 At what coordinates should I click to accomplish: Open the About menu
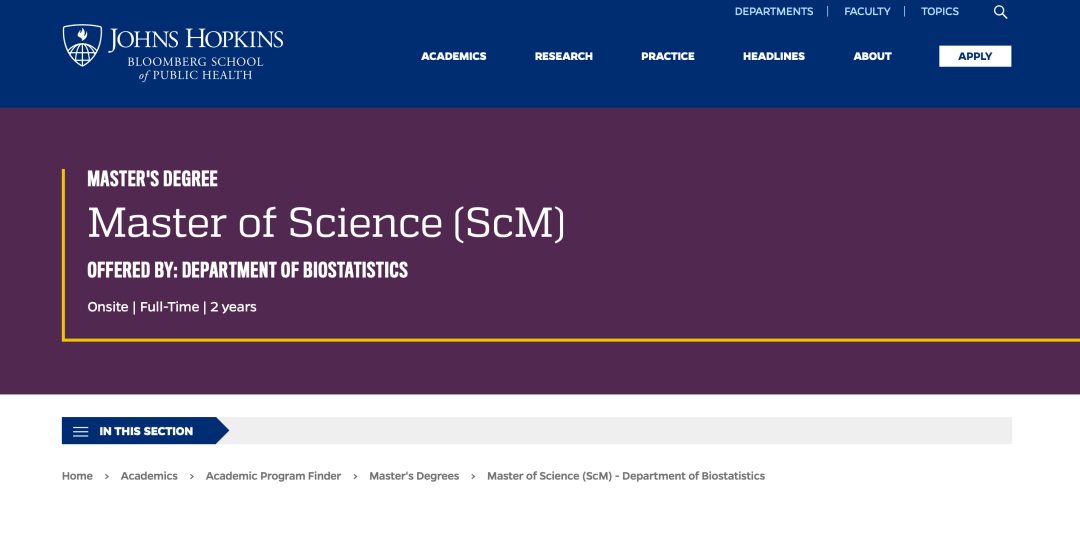click(872, 56)
